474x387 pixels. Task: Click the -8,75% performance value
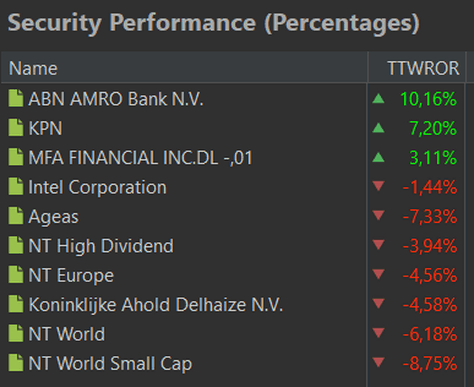click(430, 363)
